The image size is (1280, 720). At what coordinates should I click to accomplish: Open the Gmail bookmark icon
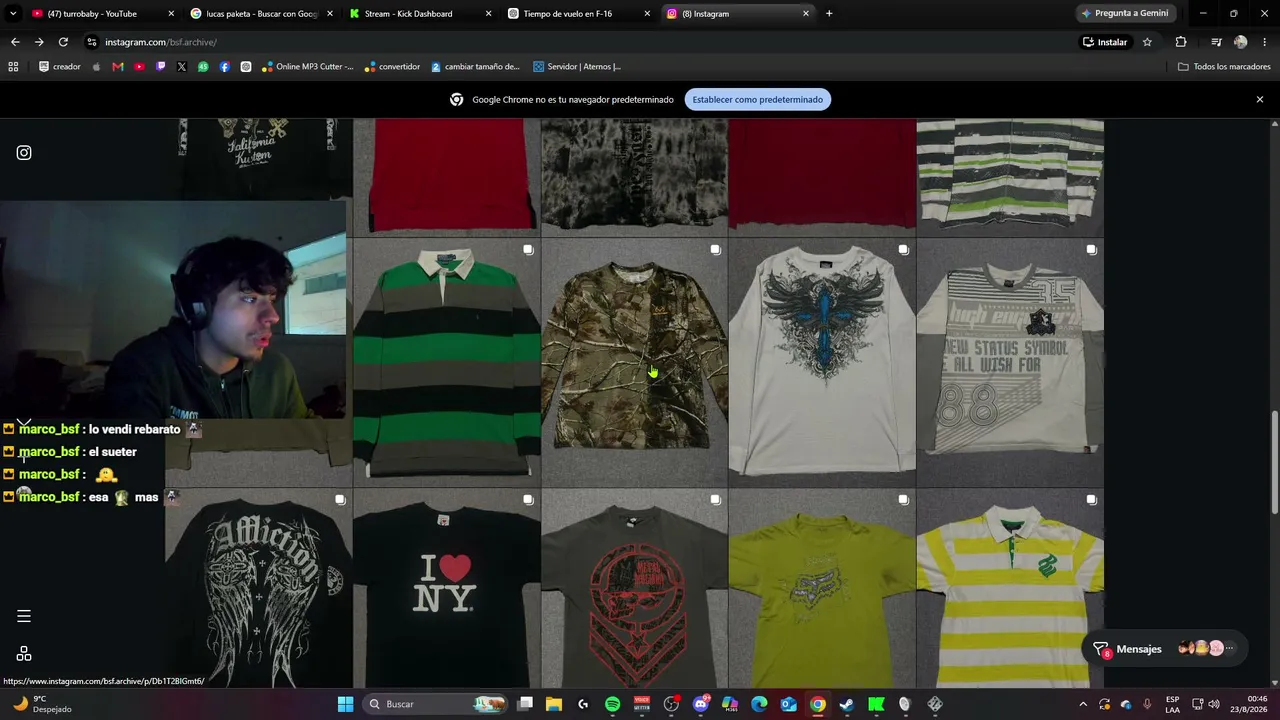point(118,67)
